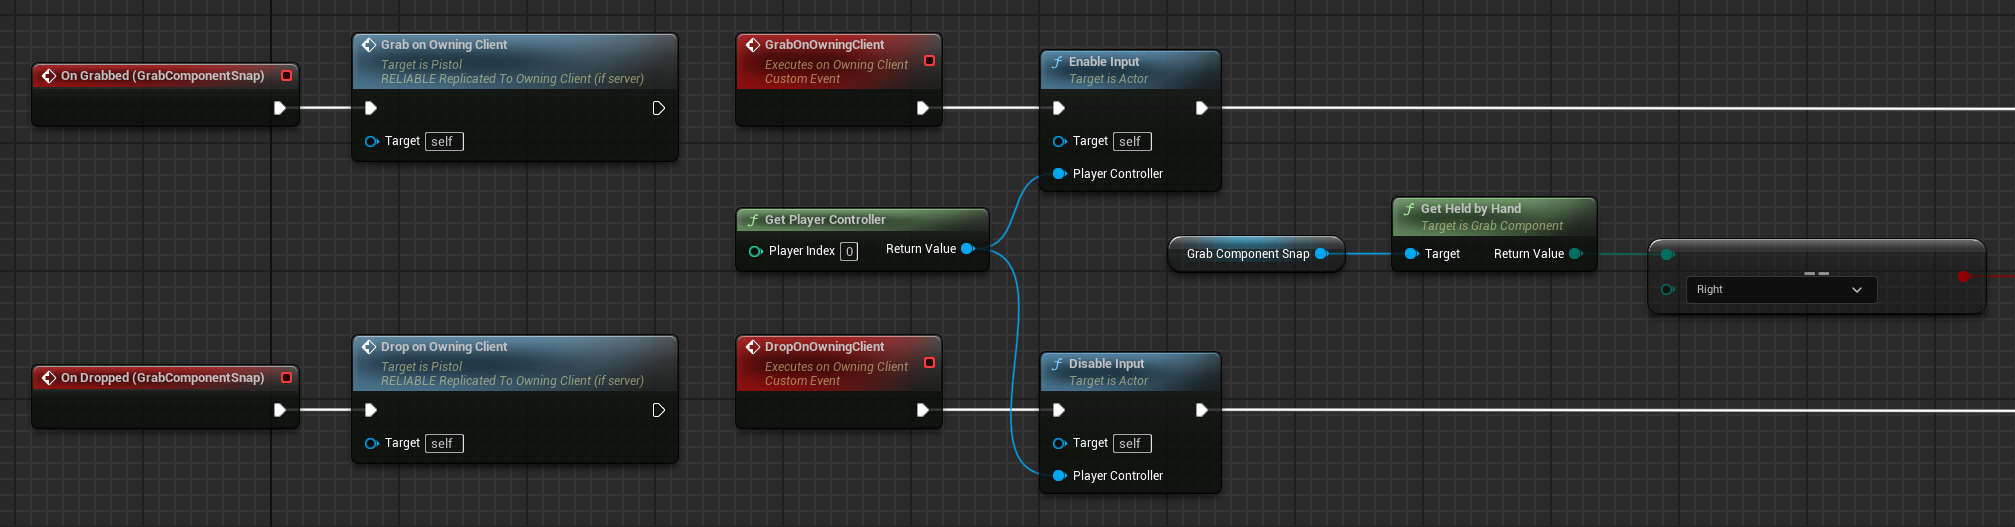Click the Enable Input execution input pin
The width and height of the screenshot is (2015, 527).
[x=1059, y=108]
